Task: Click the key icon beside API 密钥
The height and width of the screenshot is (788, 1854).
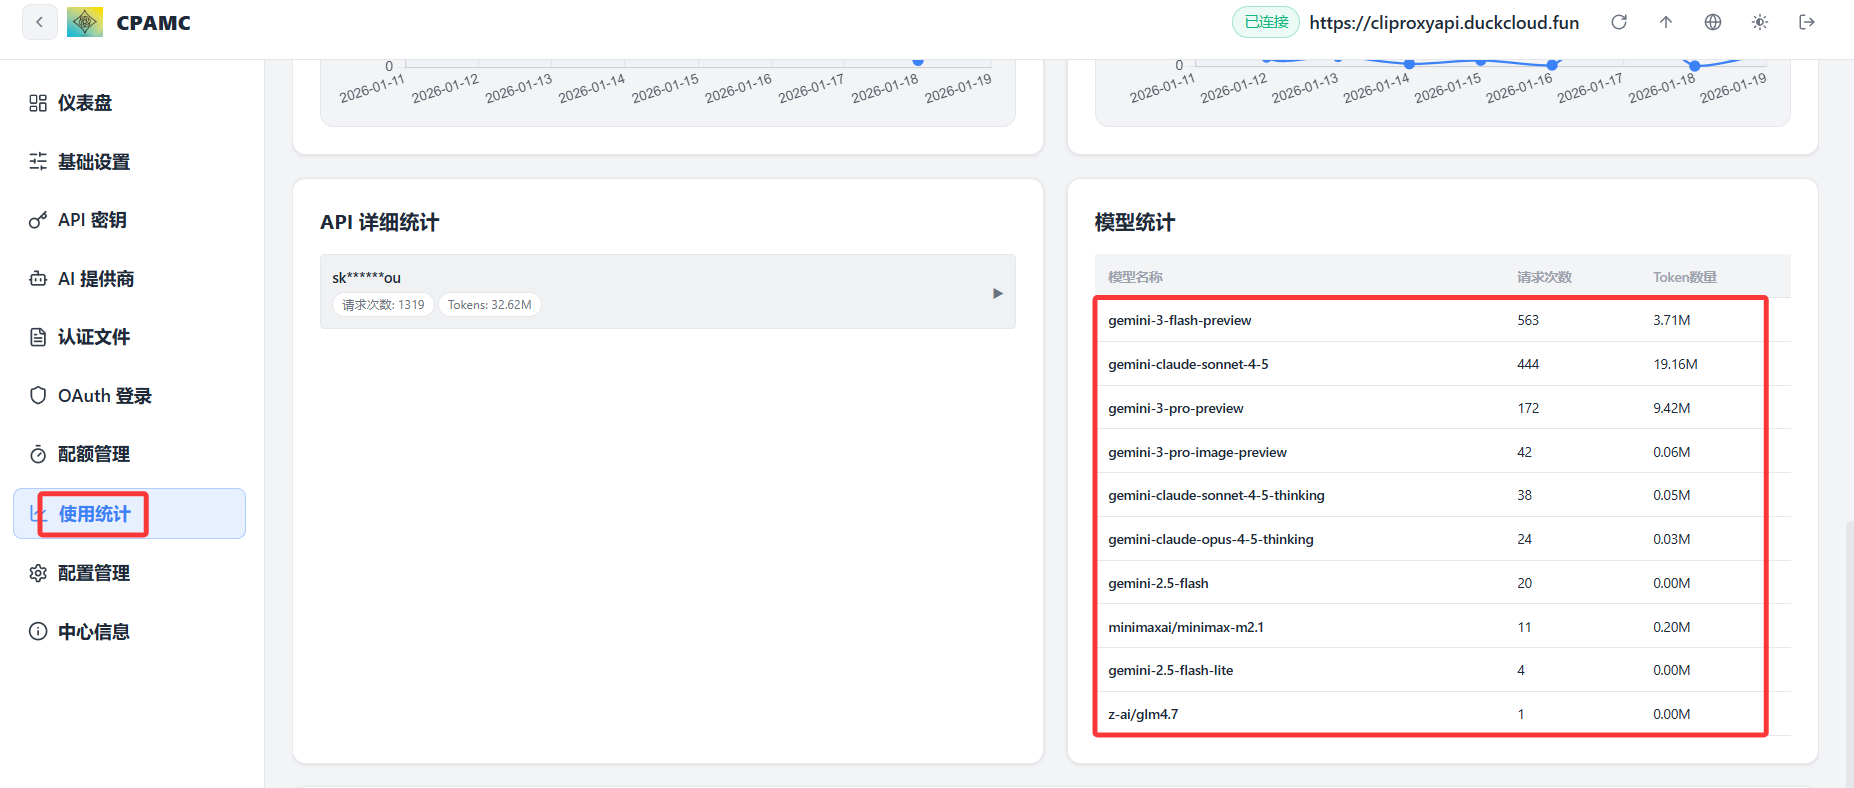Action: [x=38, y=220]
